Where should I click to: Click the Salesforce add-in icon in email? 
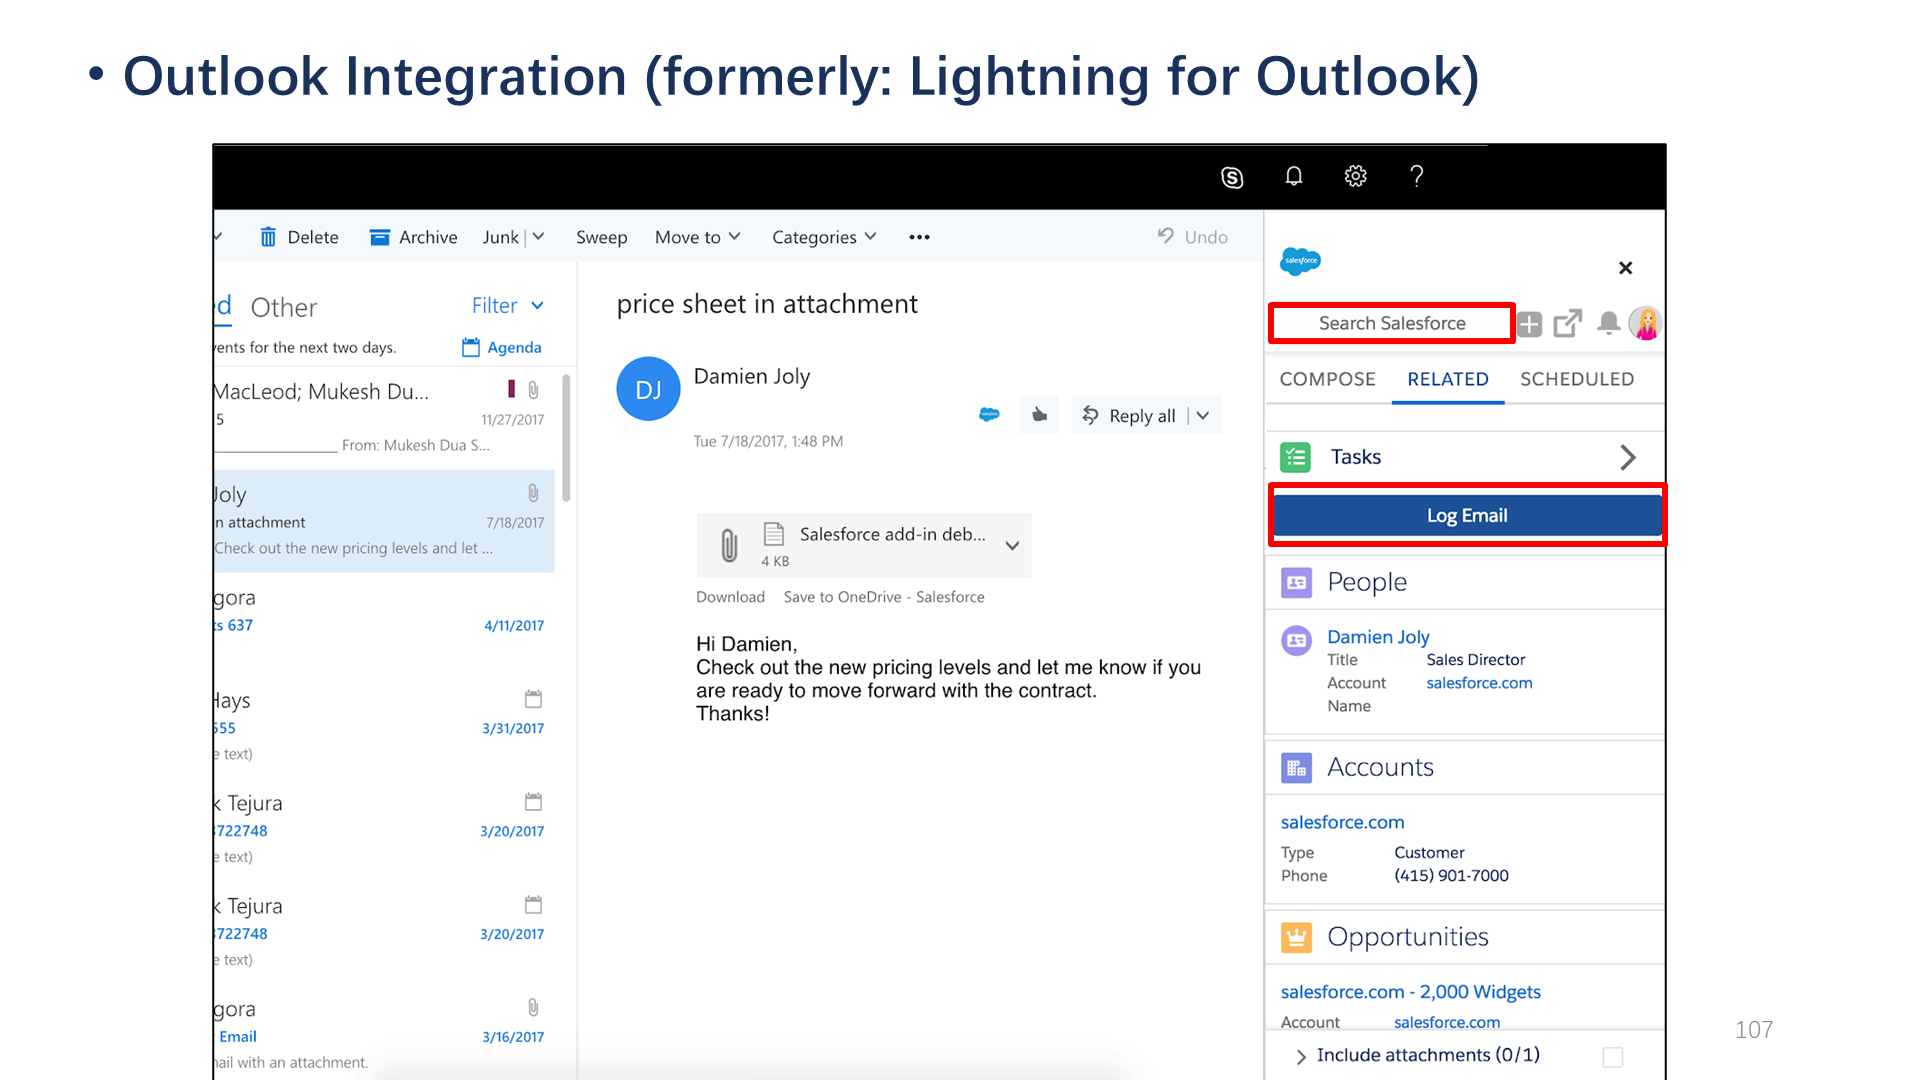point(989,415)
